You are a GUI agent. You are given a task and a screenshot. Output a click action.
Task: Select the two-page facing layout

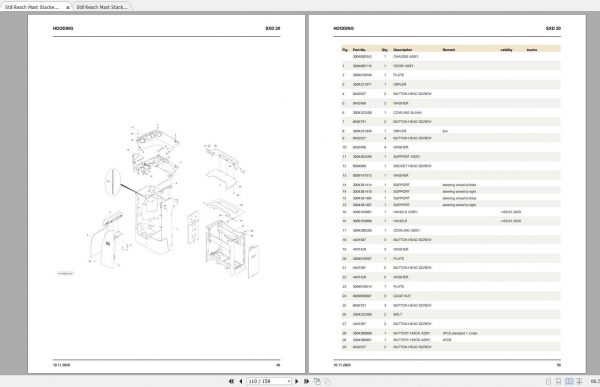click(569, 381)
